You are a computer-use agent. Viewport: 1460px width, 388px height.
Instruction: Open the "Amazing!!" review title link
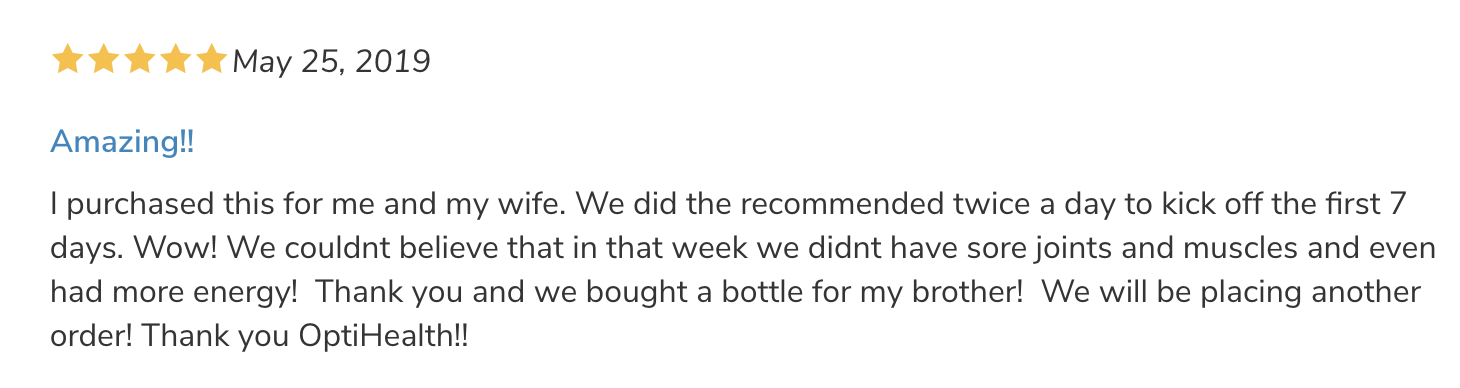[122, 142]
